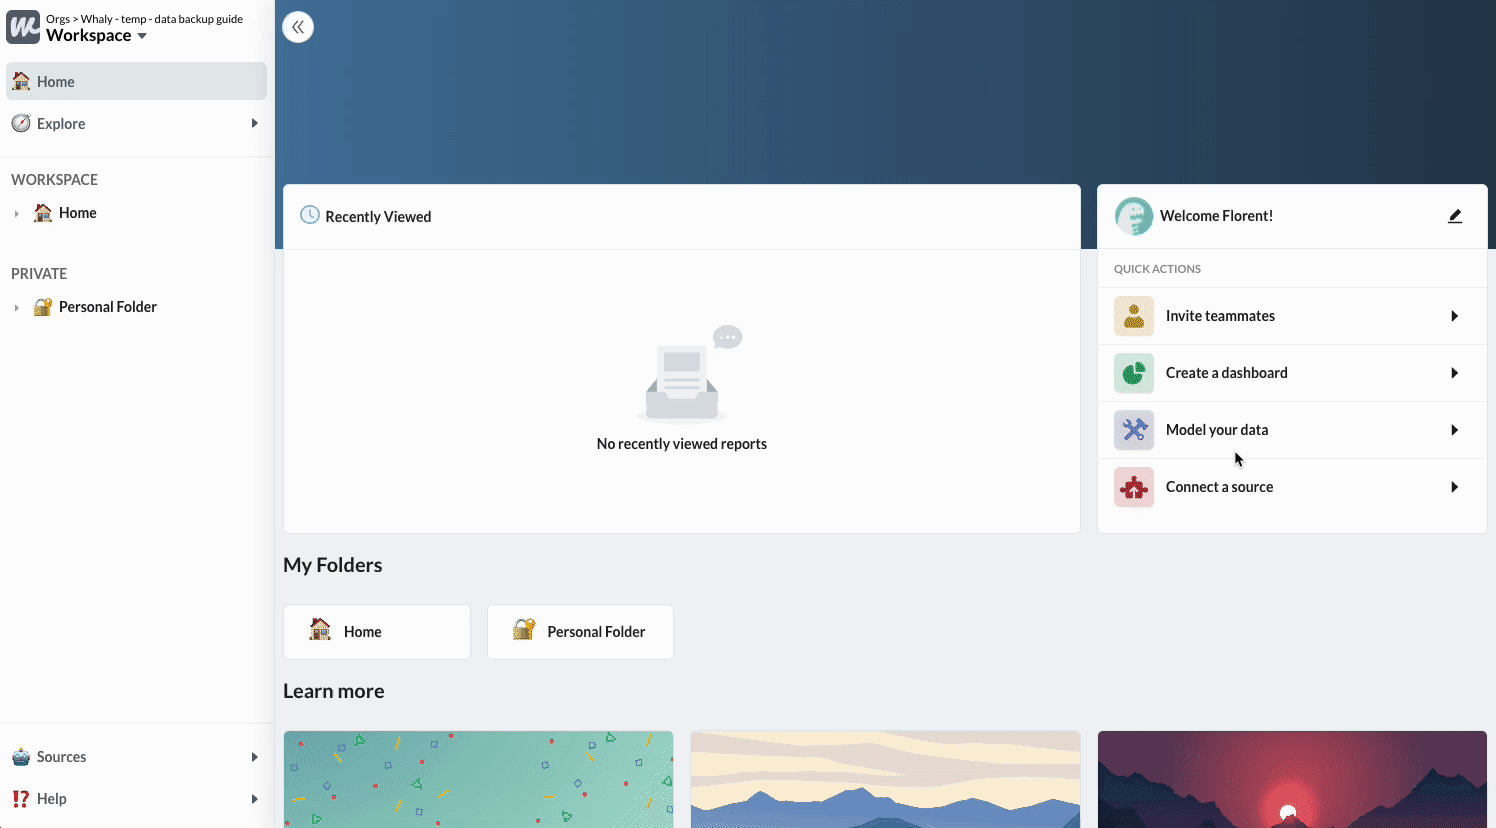The height and width of the screenshot is (828, 1496).
Task: Open the Home folder card under My Folders
Action: click(376, 632)
